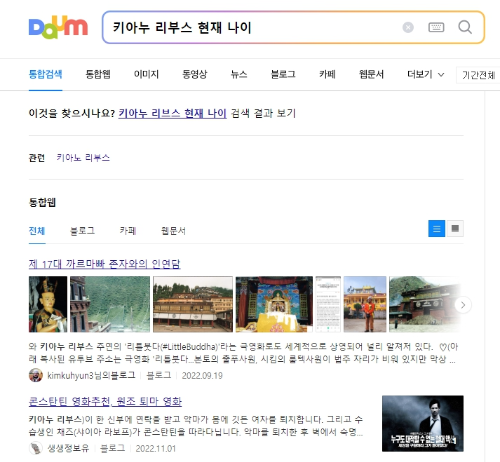
Task: Open related search 키아노 리부스
Action: click(83, 158)
